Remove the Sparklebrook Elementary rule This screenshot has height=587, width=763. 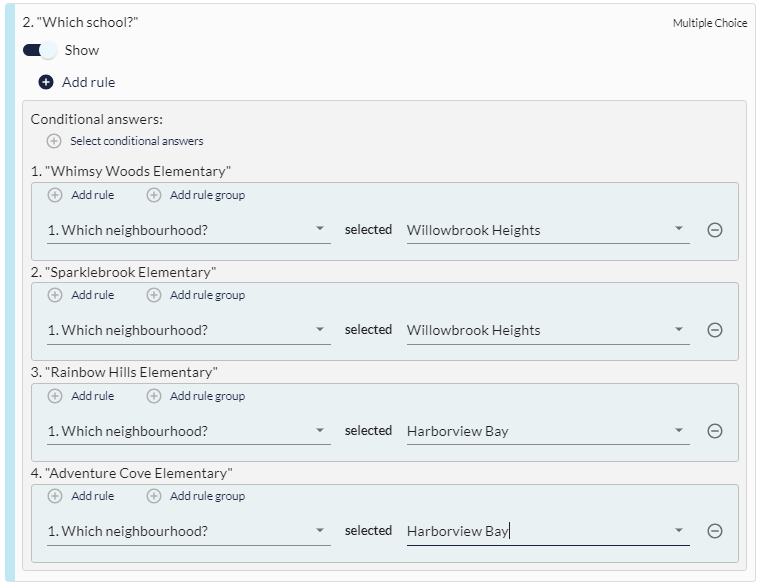point(714,330)
